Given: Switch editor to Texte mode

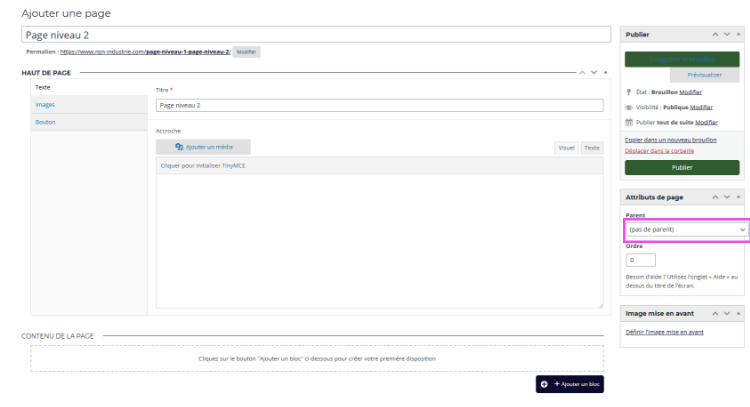Looking at the screenshot, I should coord(592,148).
